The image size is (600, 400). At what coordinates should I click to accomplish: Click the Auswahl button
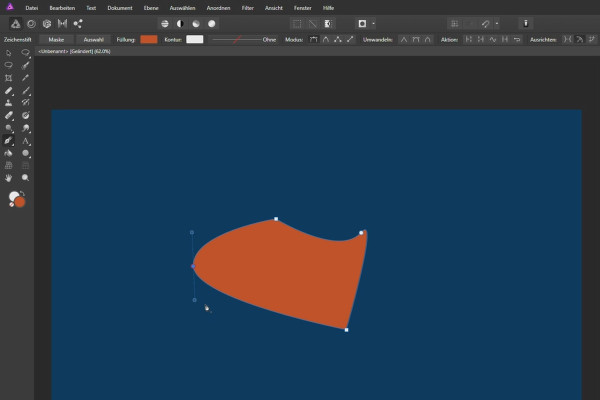(x=93, y=39)
